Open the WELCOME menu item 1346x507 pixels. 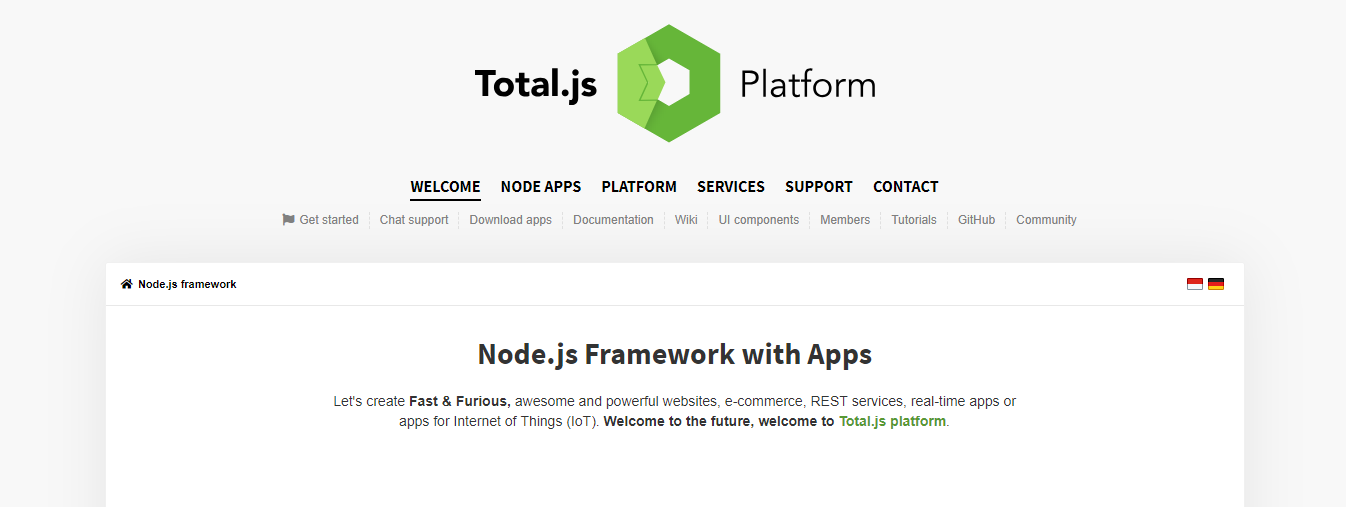pyautogui.click(x=445, y=187)
